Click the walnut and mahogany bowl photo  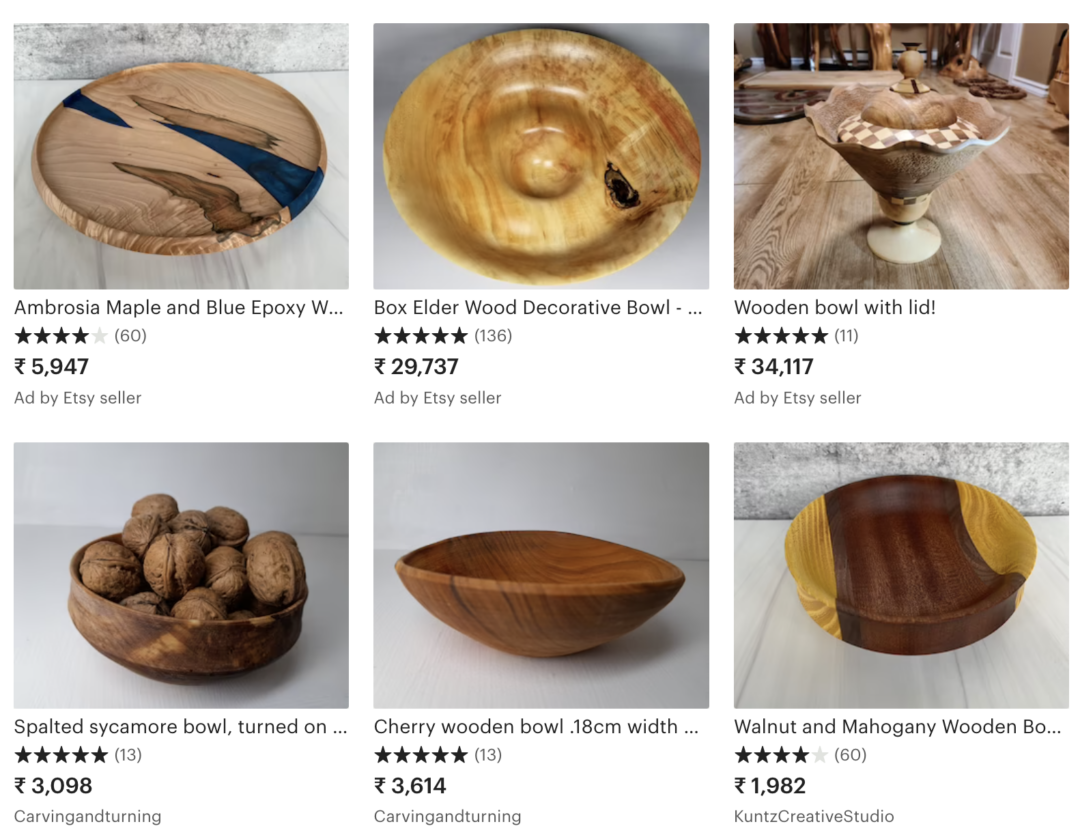(900, 572)
